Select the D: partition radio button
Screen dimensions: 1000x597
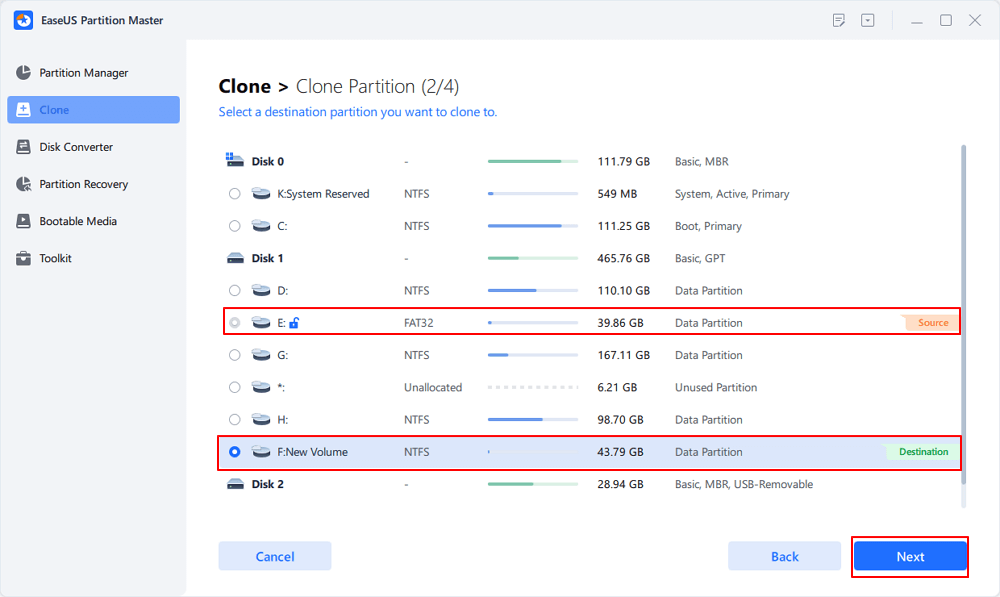(x=235, y=290)
